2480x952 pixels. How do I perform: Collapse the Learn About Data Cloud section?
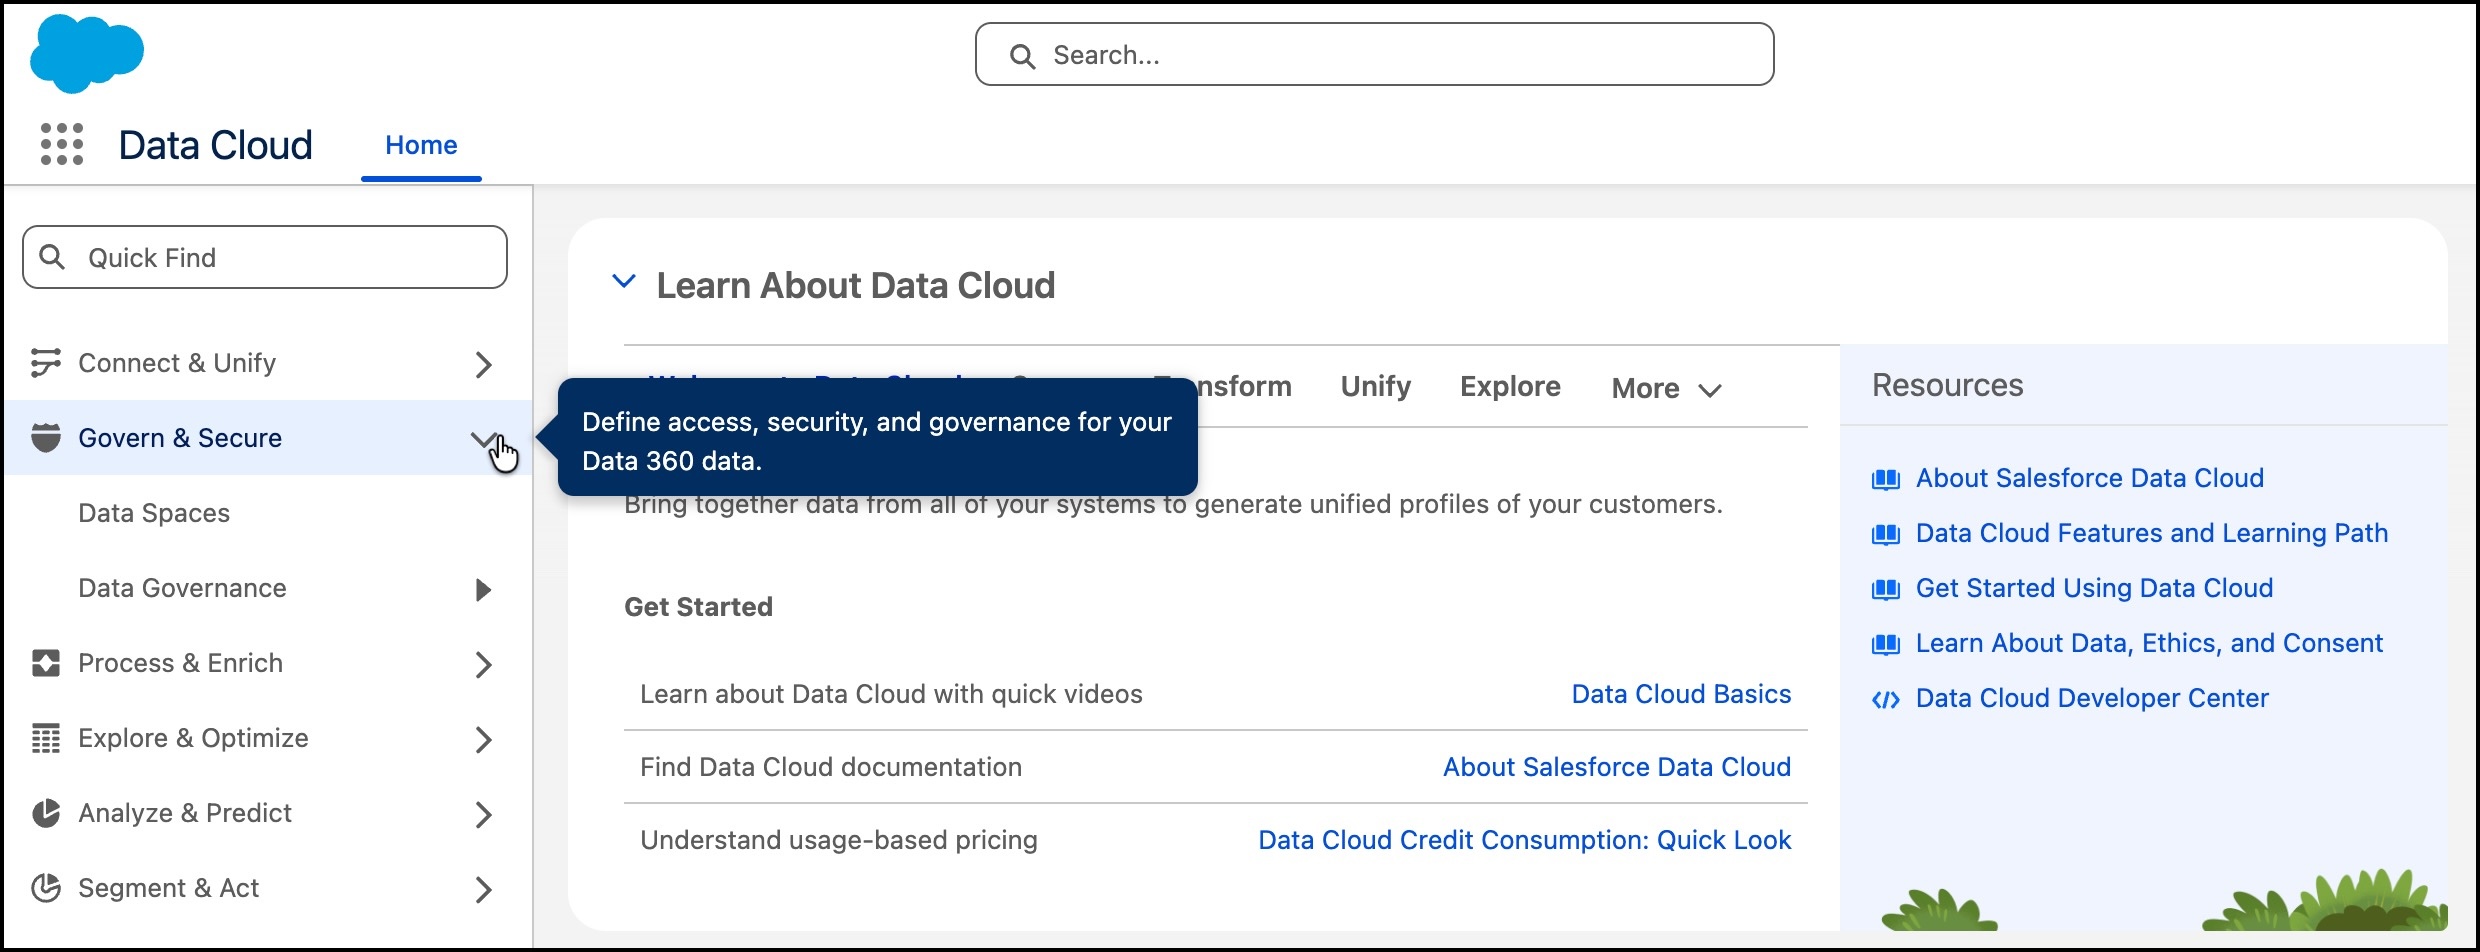(x=624, y=282)
